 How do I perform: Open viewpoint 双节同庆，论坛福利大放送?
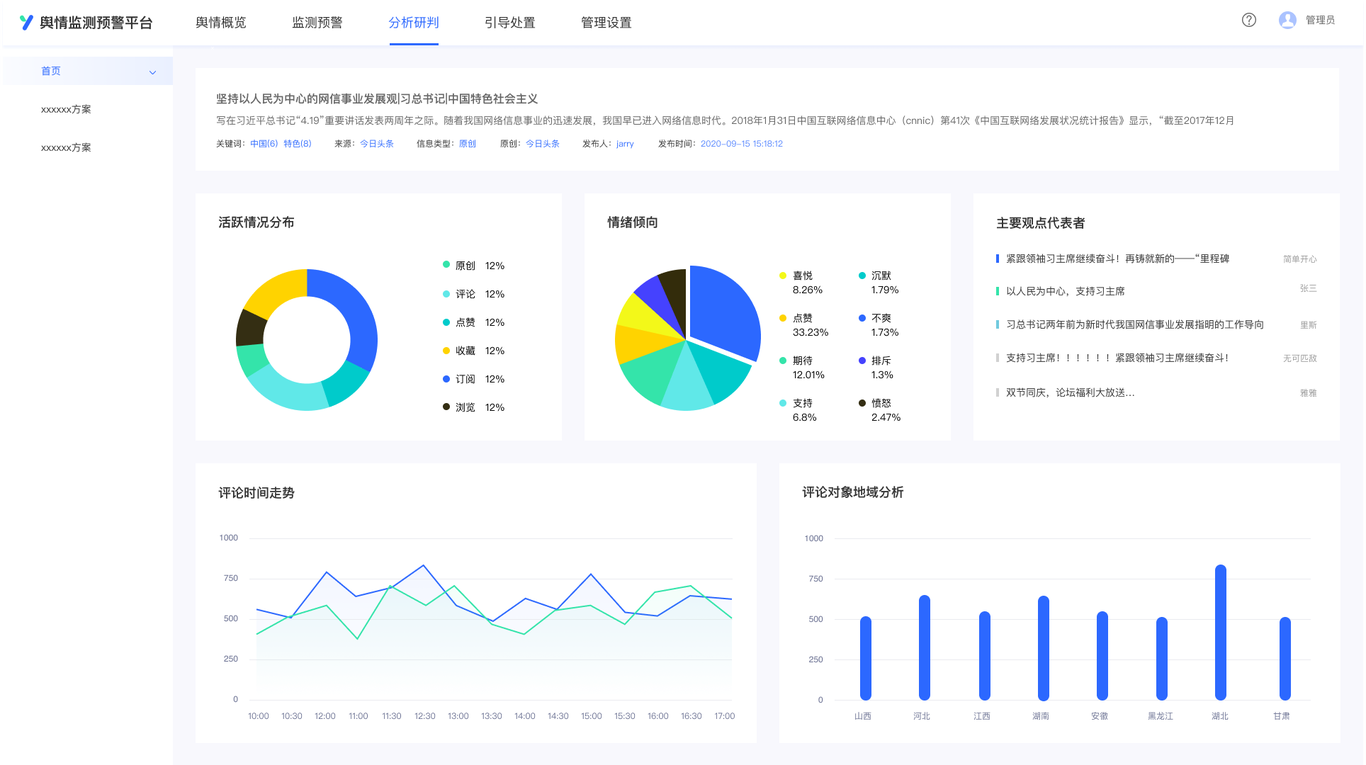[1070, 393]
